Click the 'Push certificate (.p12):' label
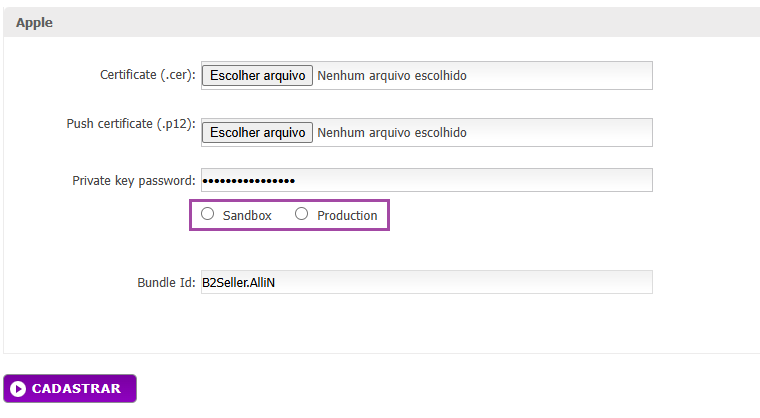The image size is (760, 418). pyautogui.click(x=130, y=124)
